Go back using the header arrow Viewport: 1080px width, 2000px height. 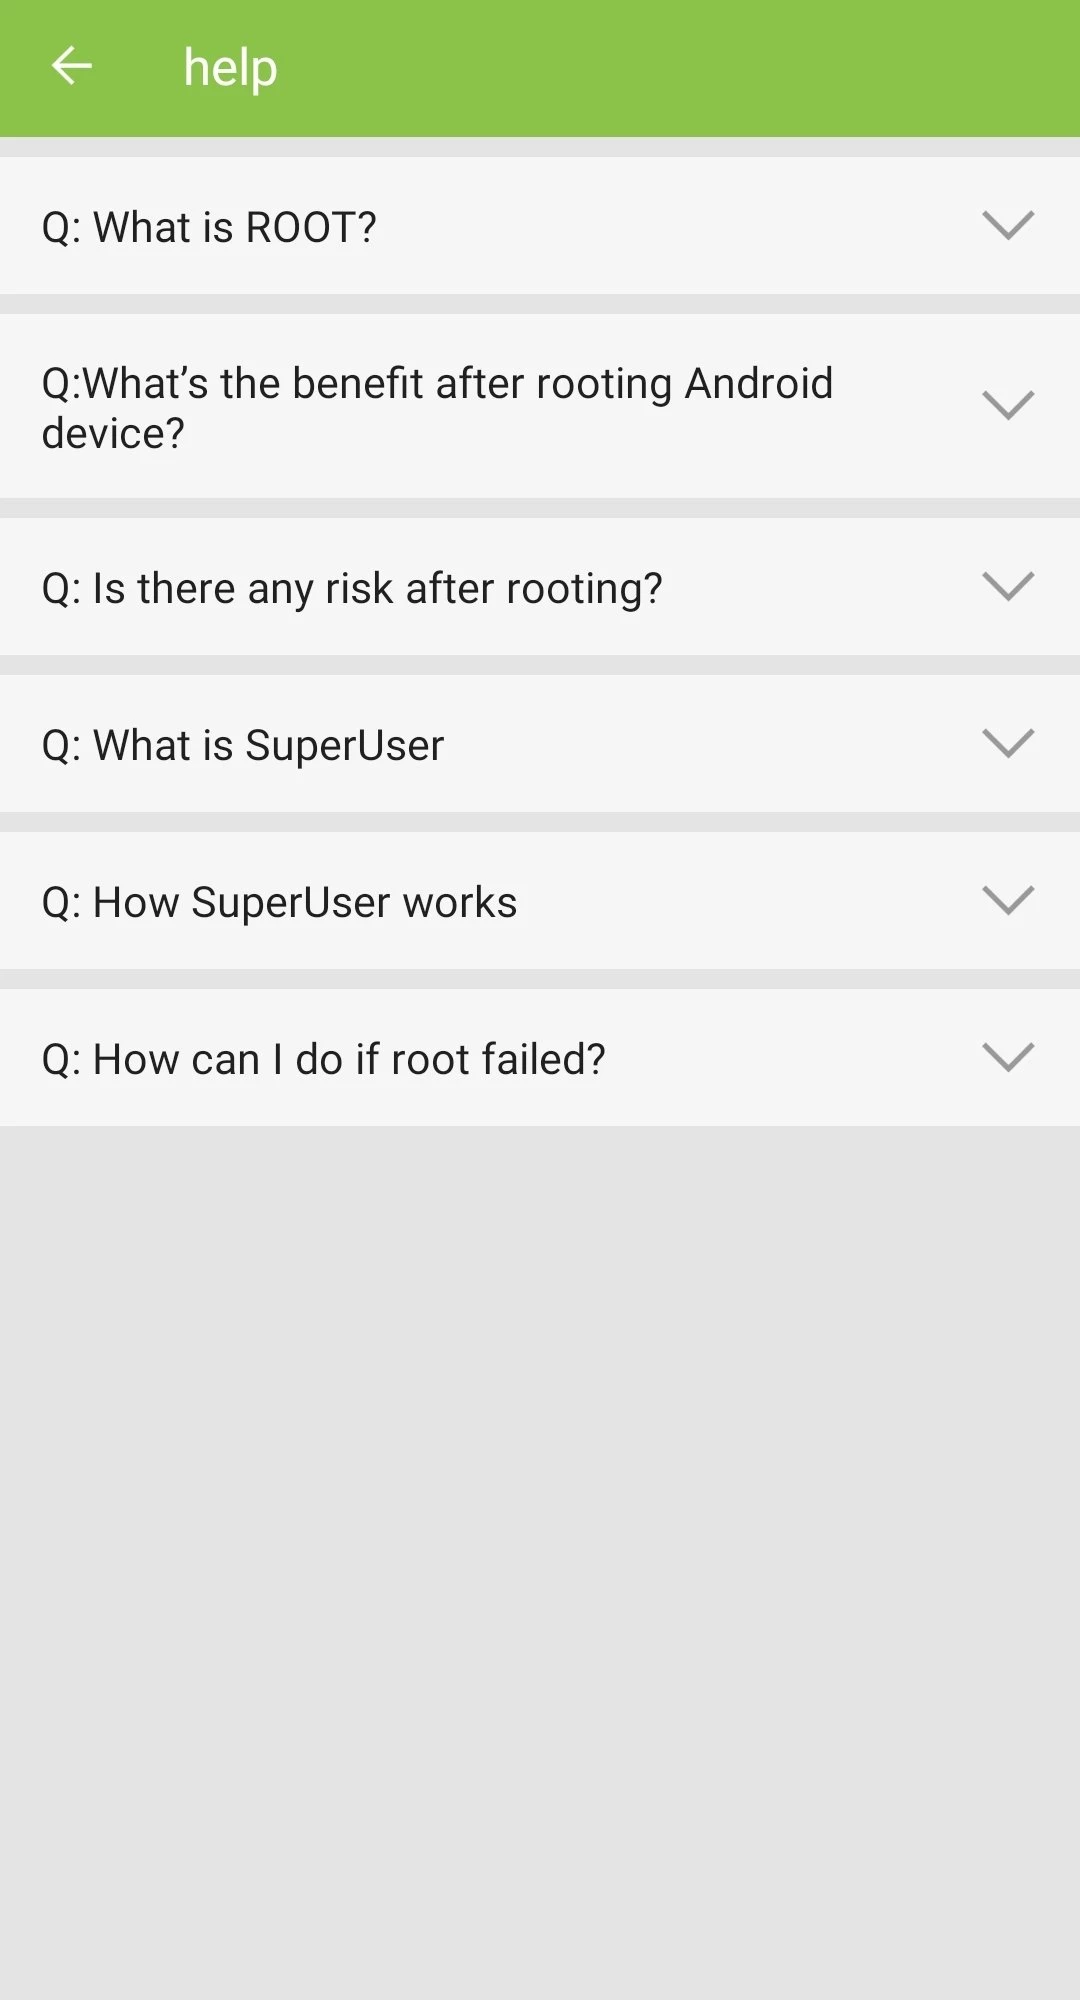tap(72, 67)
